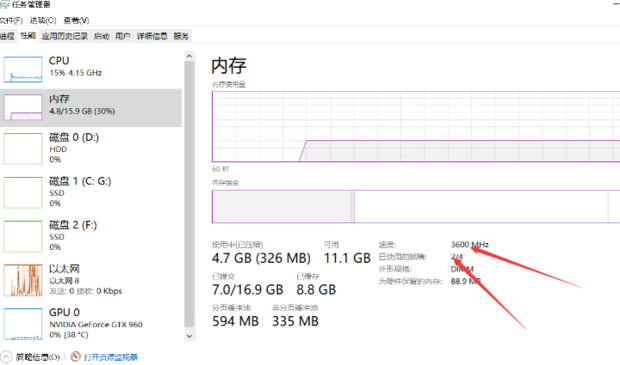This screenshot has width=620, height=365.
Task: Select the 内存 memory graph thumbnail
Action: click(23, 107)
